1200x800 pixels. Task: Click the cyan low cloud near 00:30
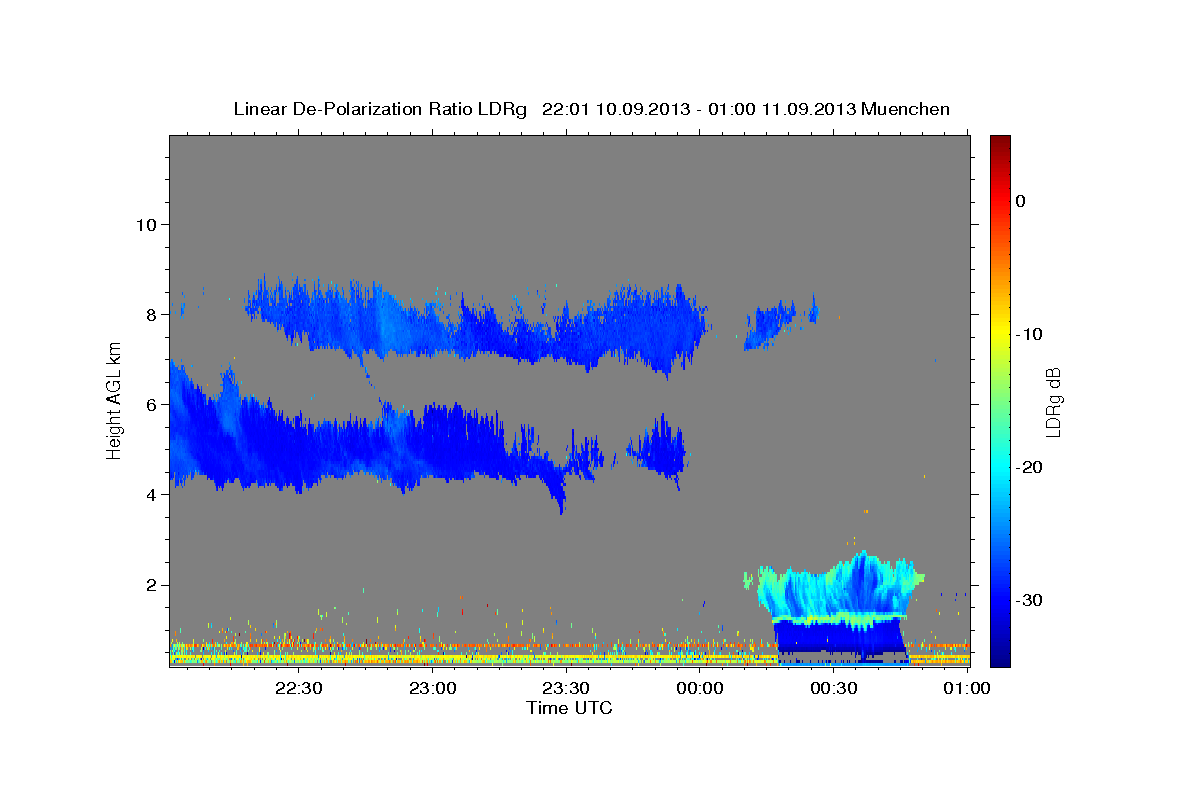coord(835,590)
